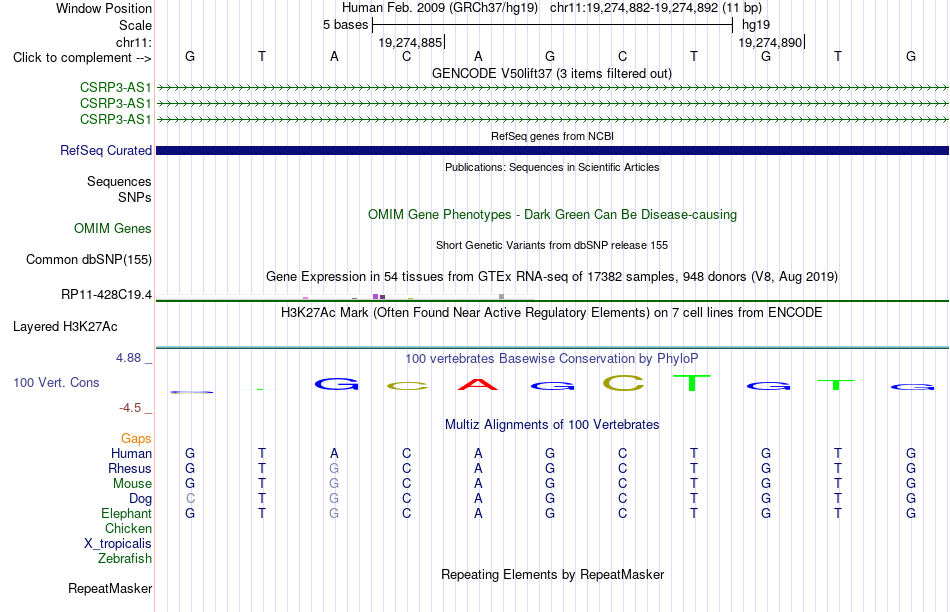The image size is (950, 612).
Task: Open the GENCODE V50lift37 track title
Action: tap(552, 73)
